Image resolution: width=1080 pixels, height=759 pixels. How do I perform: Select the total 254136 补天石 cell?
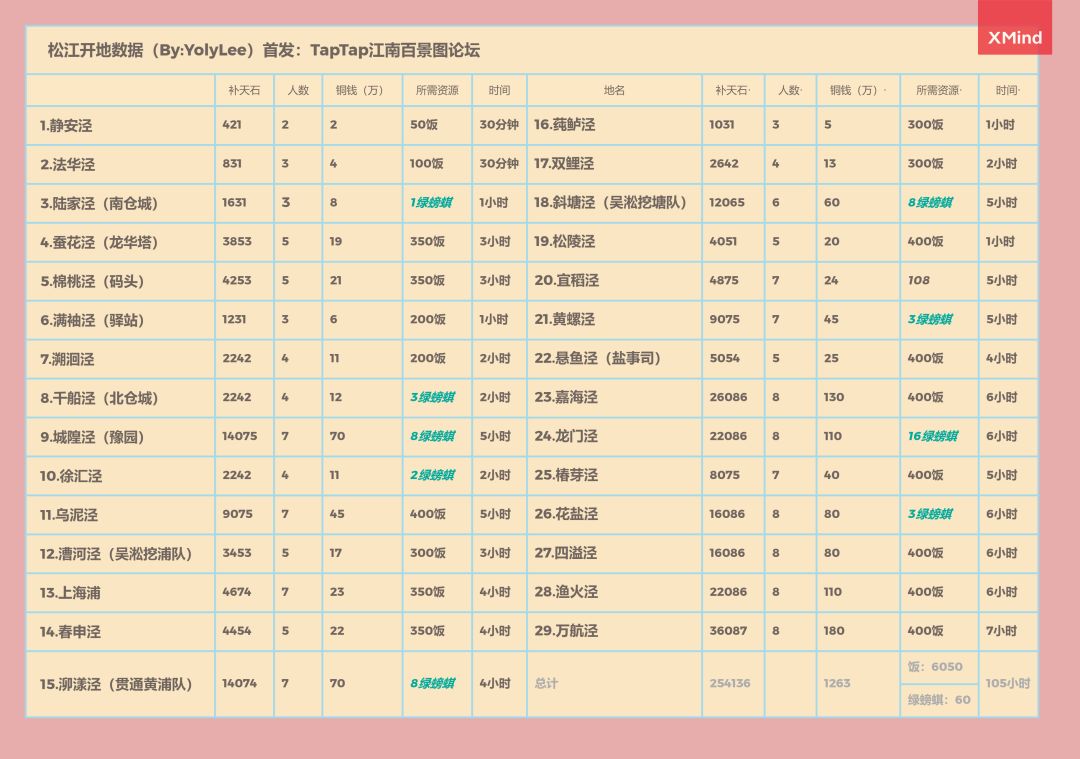point(730,684)
